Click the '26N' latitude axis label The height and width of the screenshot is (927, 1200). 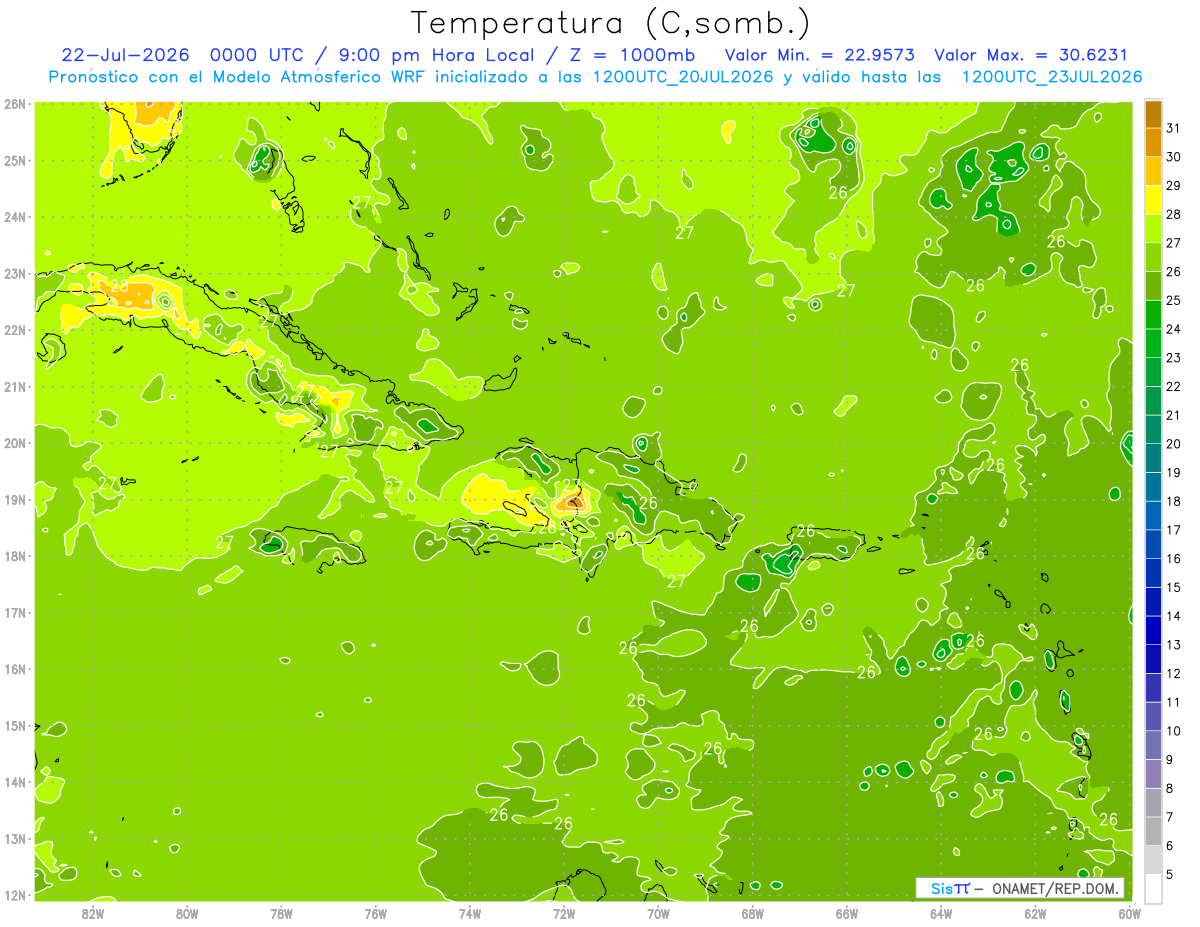(15, 104)
